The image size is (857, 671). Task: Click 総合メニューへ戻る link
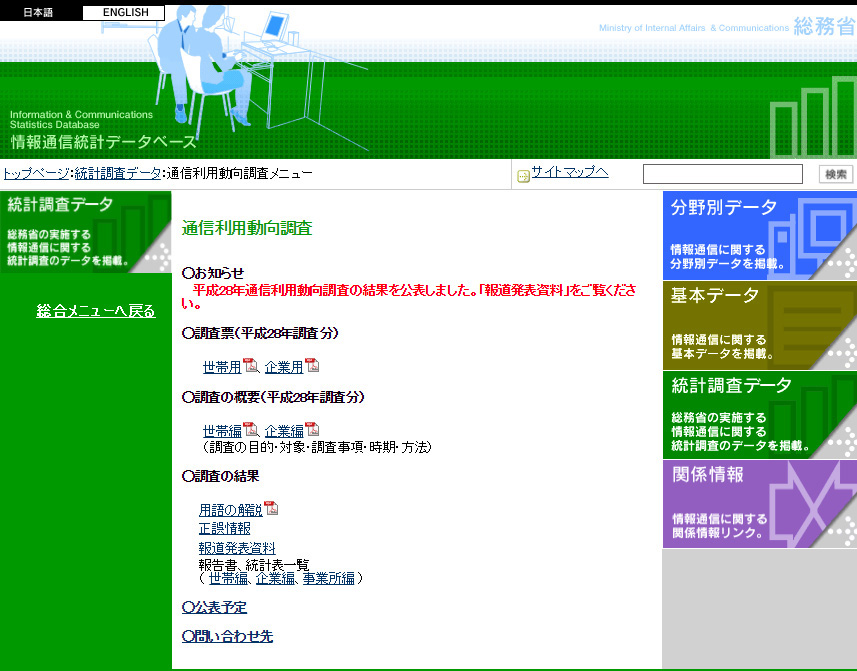pos(96,311)
